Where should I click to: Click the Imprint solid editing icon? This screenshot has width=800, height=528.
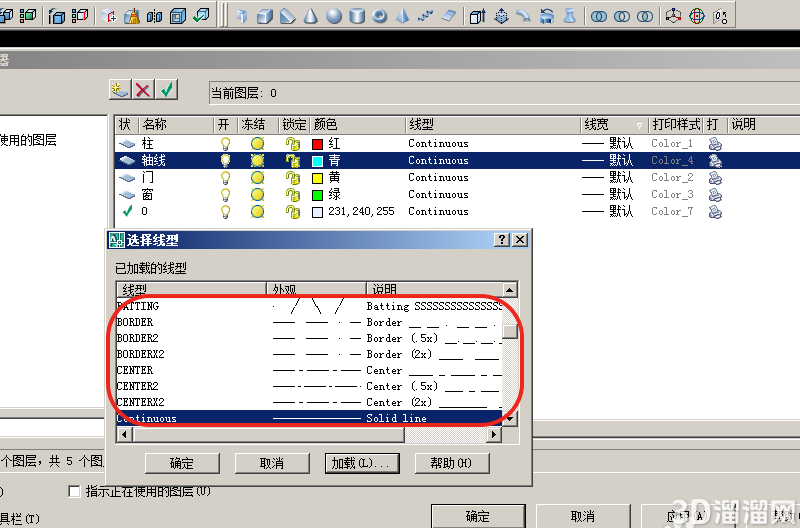pos(109,16)
